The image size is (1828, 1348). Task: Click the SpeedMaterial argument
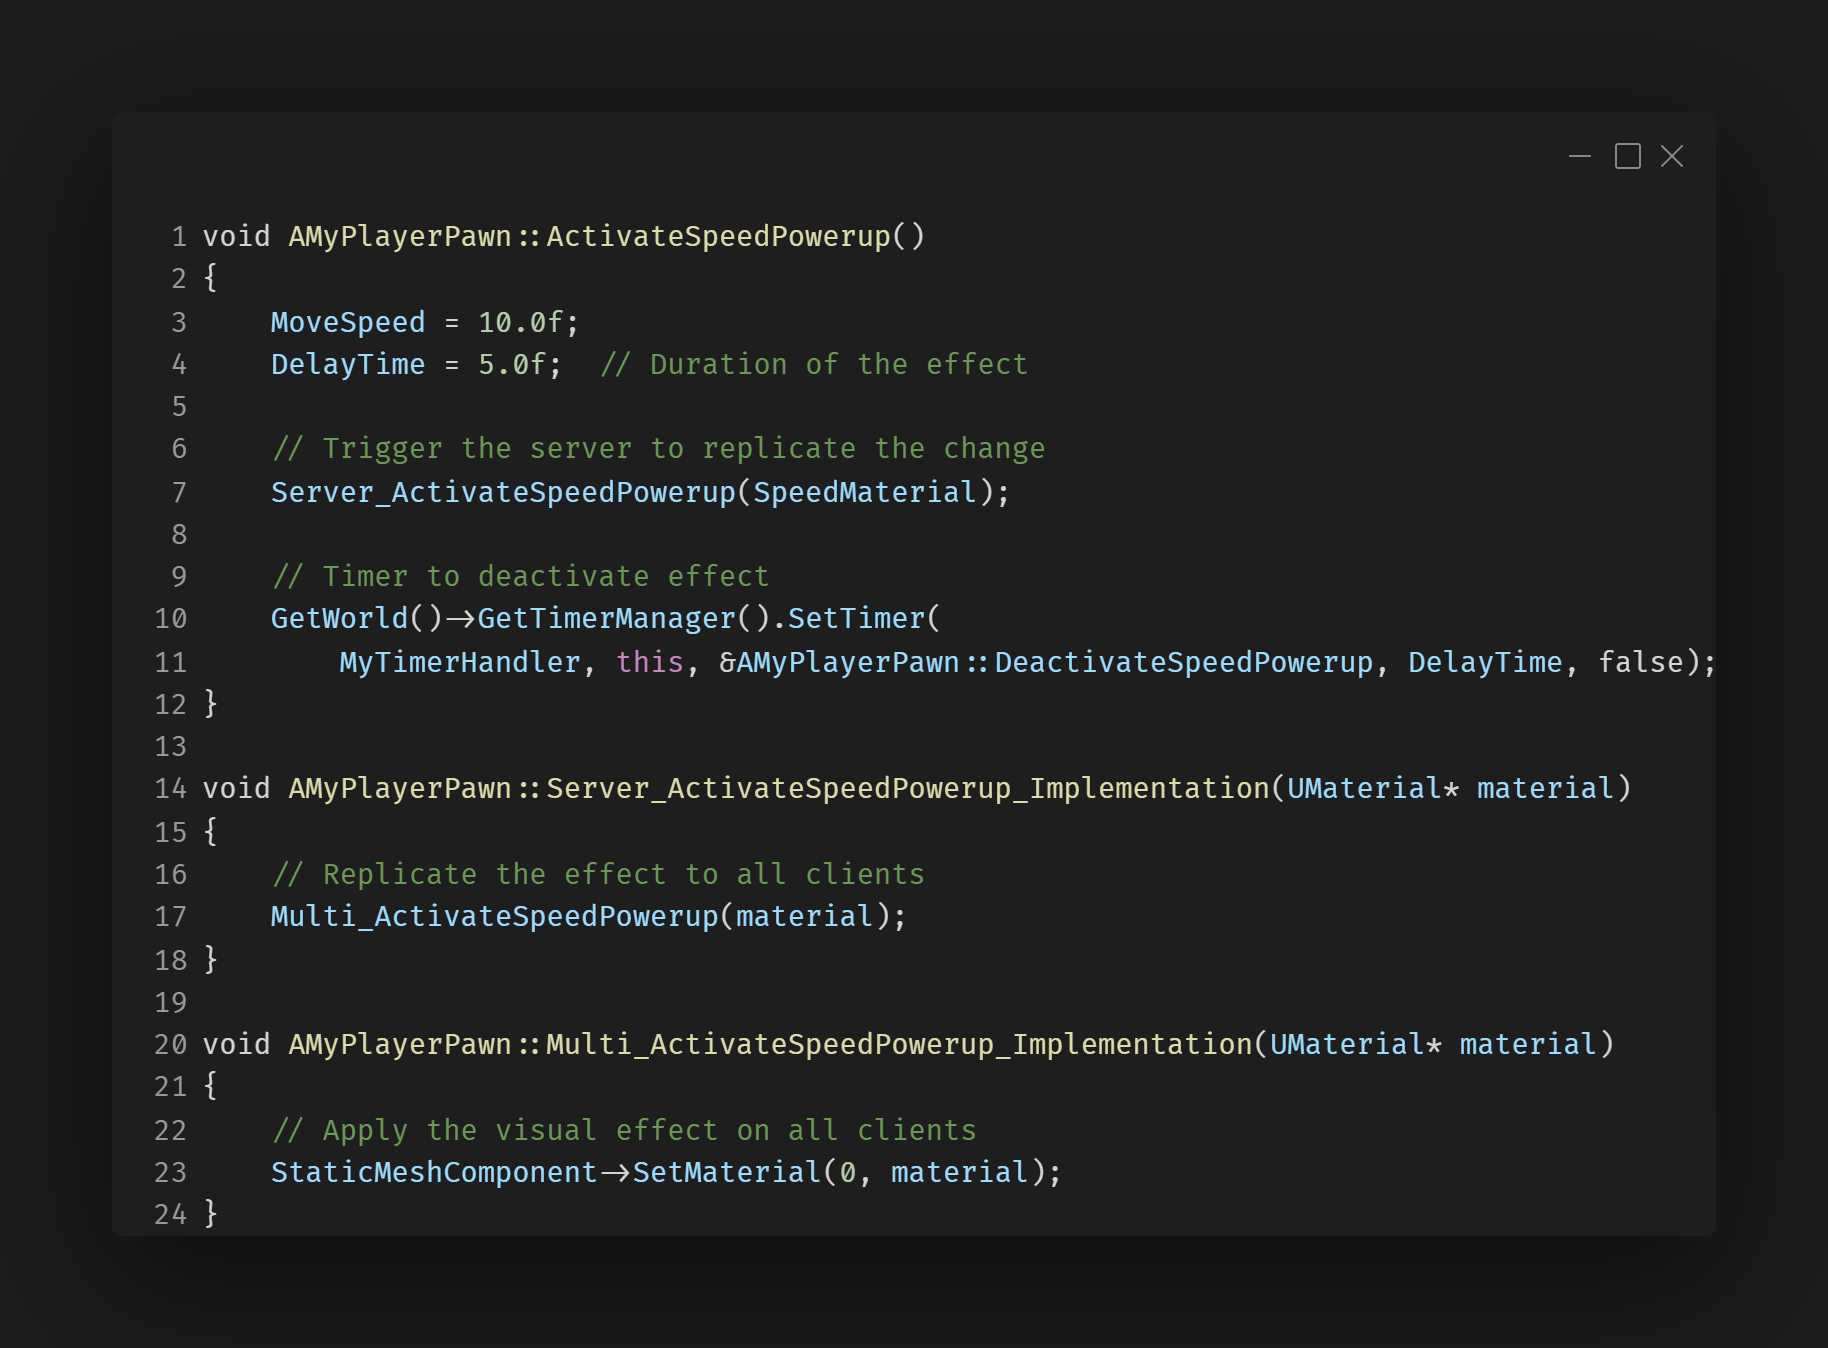[864, 493]
